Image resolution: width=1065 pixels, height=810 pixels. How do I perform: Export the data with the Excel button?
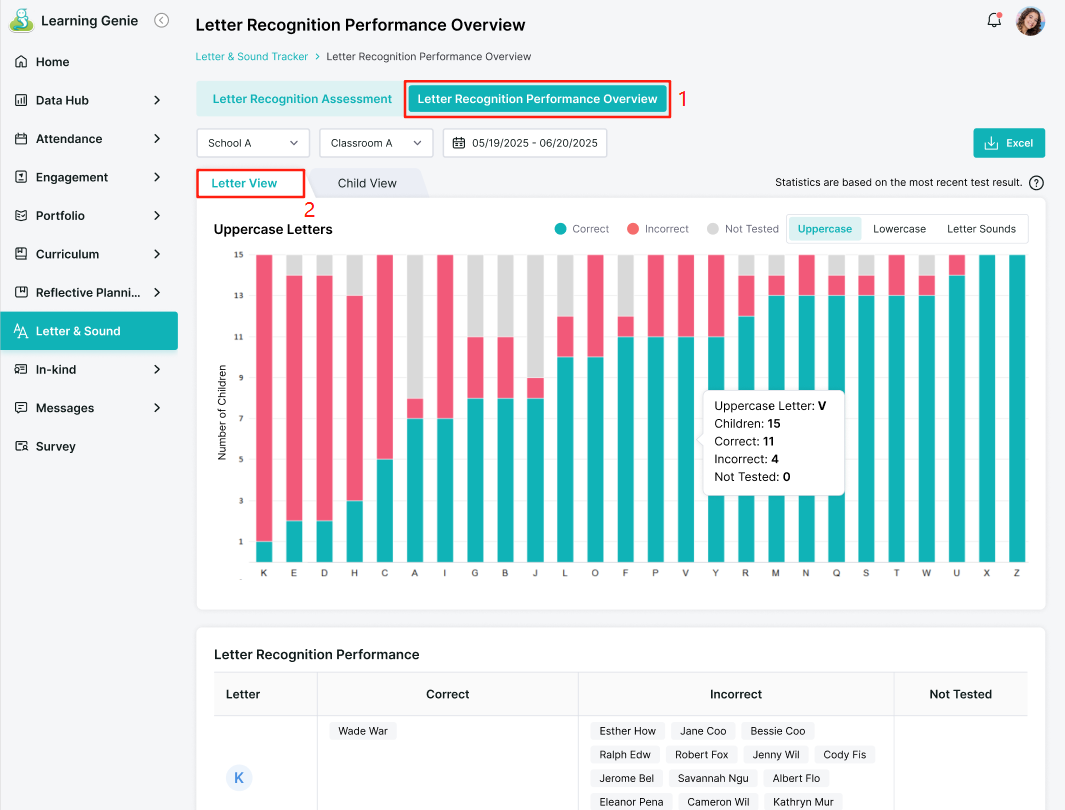pyautogui.click(x=1009, y=143)
